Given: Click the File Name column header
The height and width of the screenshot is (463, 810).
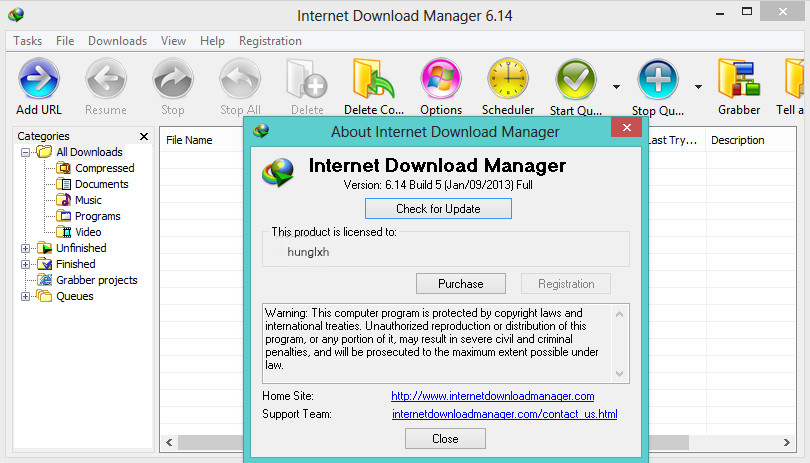Looking at the screenshot, I should (189, 140).
